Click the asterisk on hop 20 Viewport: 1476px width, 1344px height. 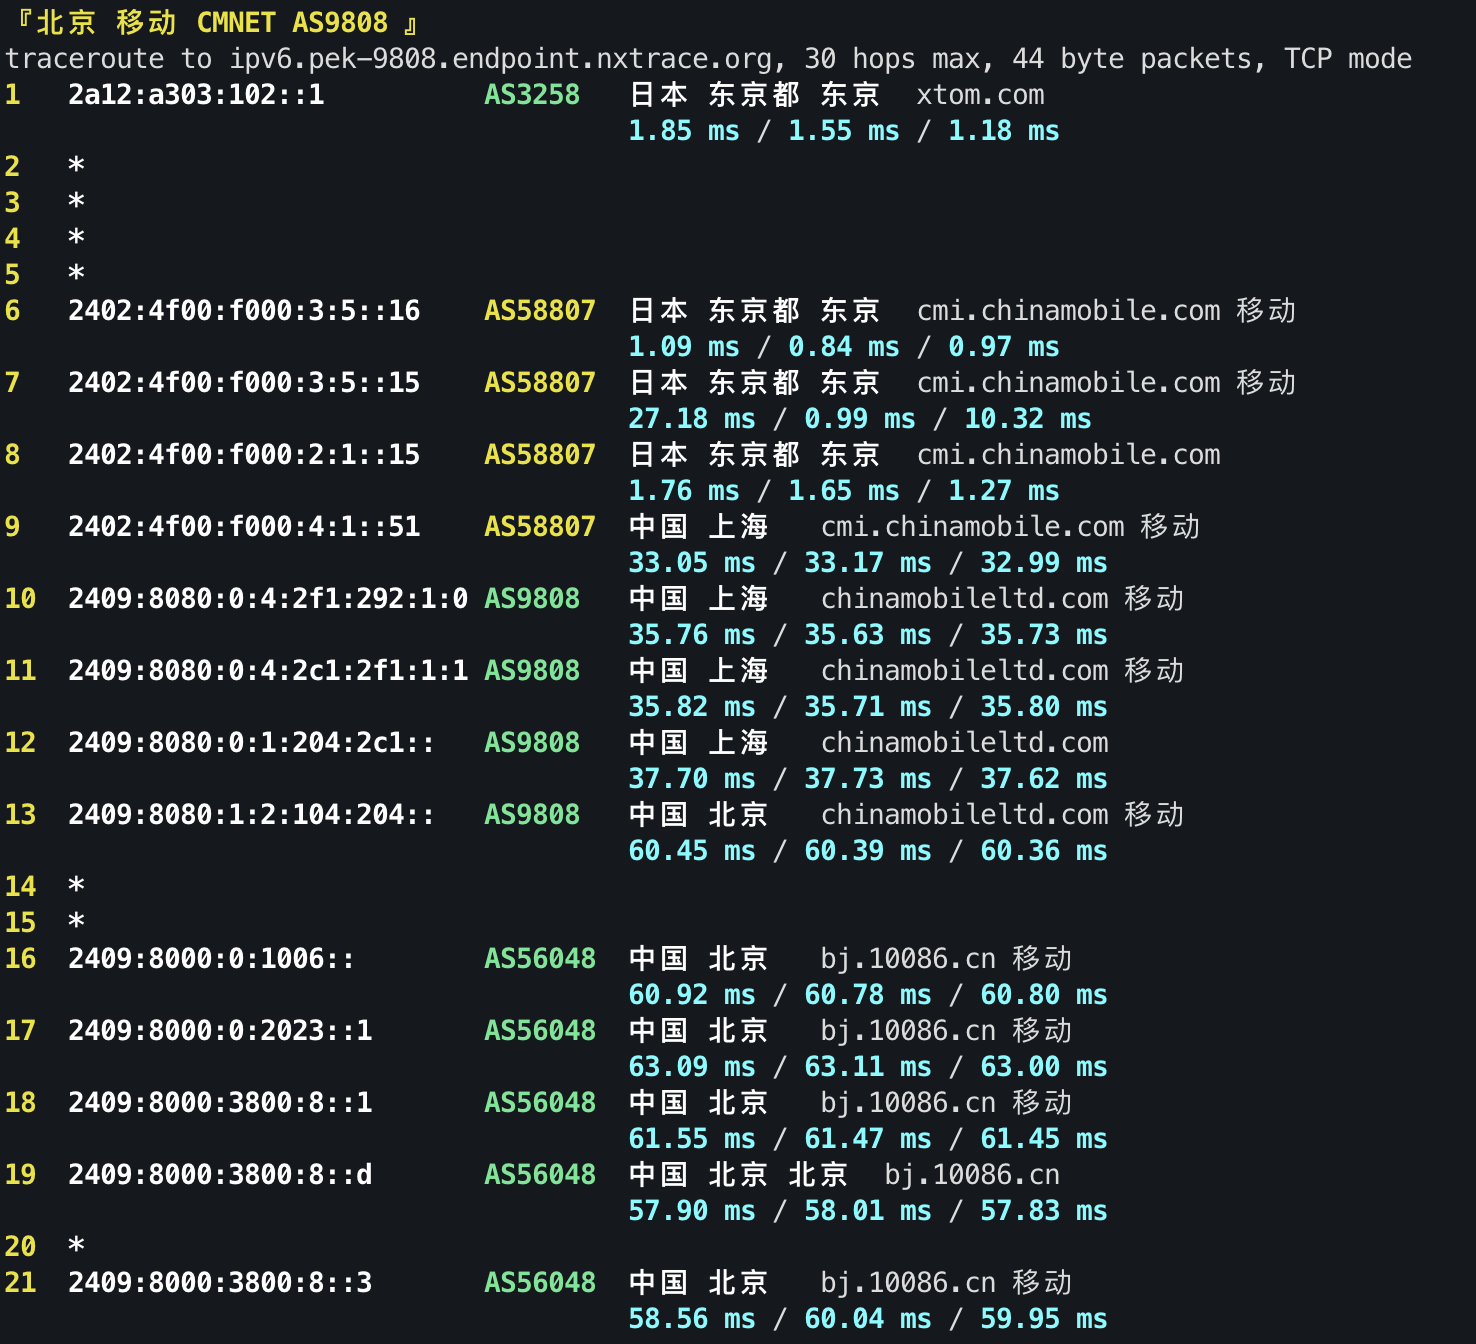[x=76, y=1247]
